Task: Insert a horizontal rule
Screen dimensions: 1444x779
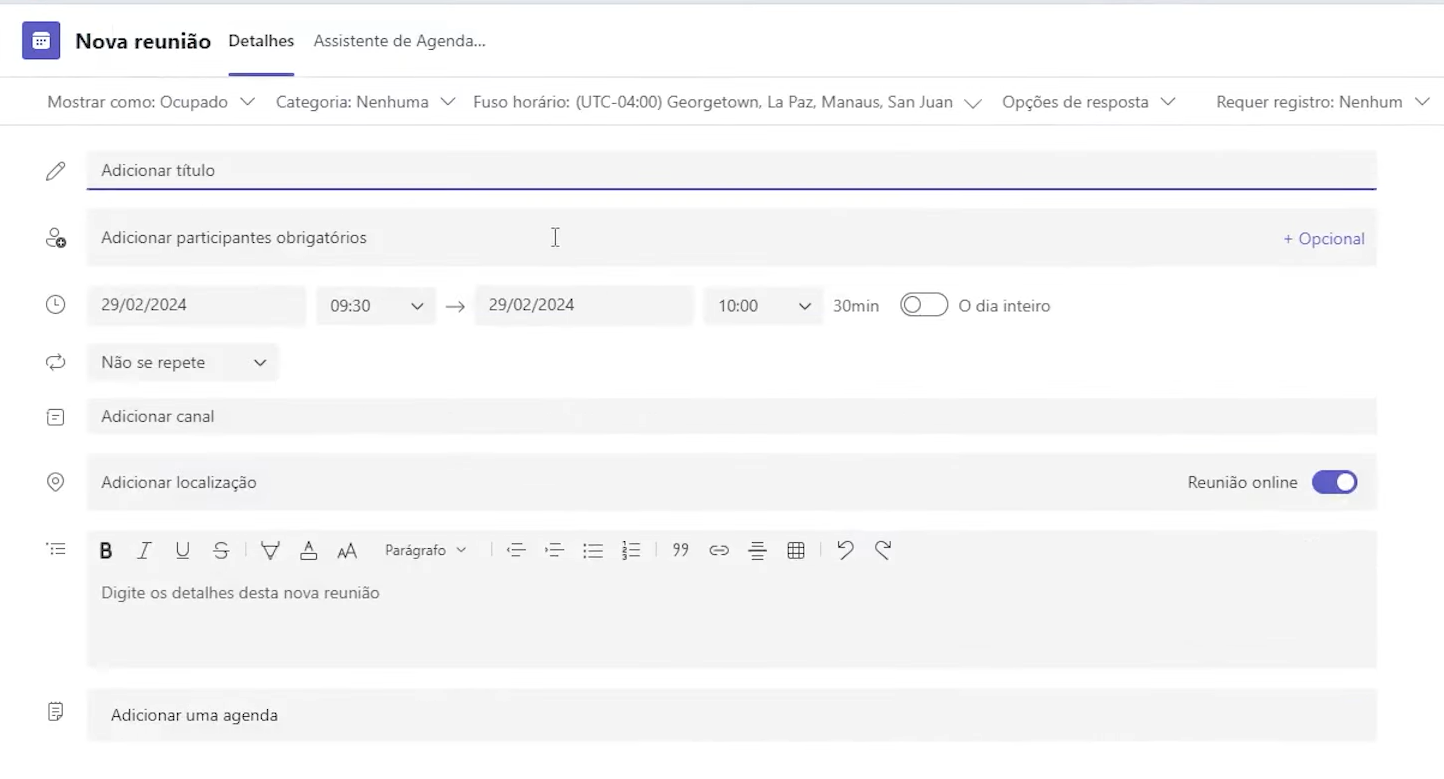Action: (757, 550)
